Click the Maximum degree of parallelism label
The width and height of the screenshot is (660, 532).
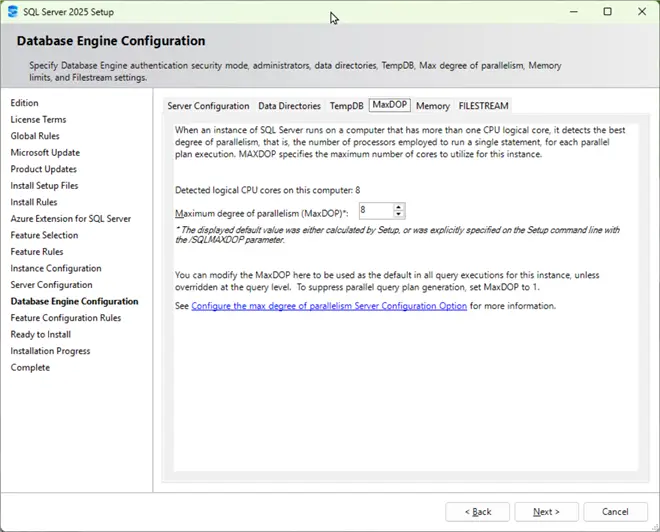tap(262, 213)
